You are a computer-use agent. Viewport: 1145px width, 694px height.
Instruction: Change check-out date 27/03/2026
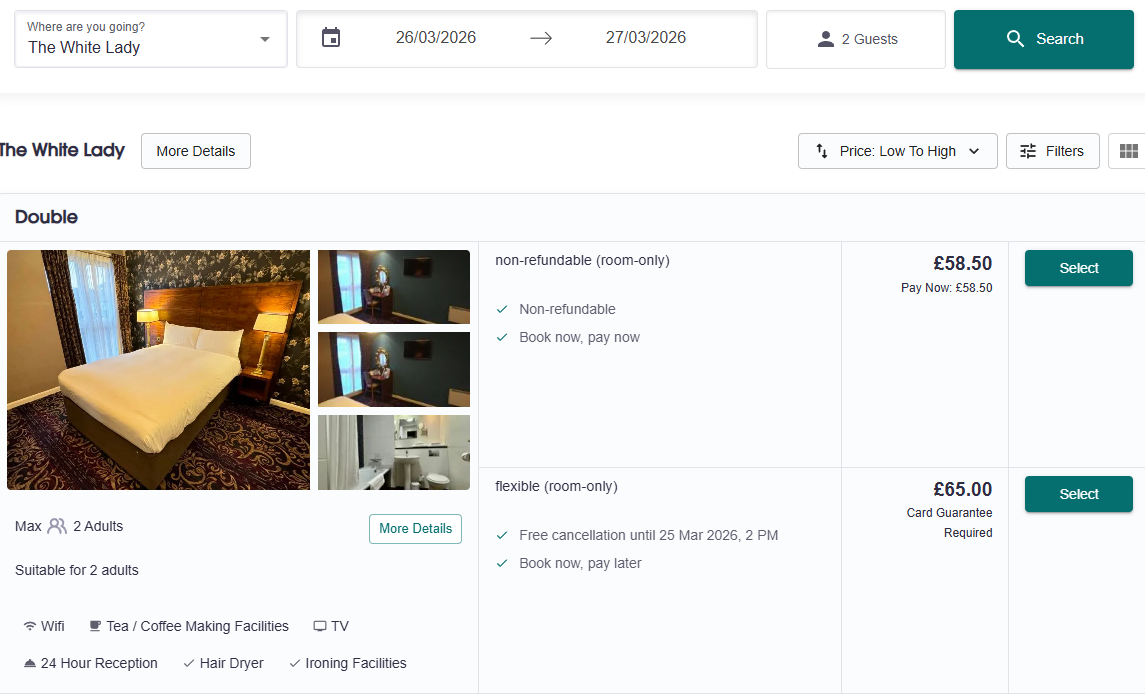(x=646, y=37)
